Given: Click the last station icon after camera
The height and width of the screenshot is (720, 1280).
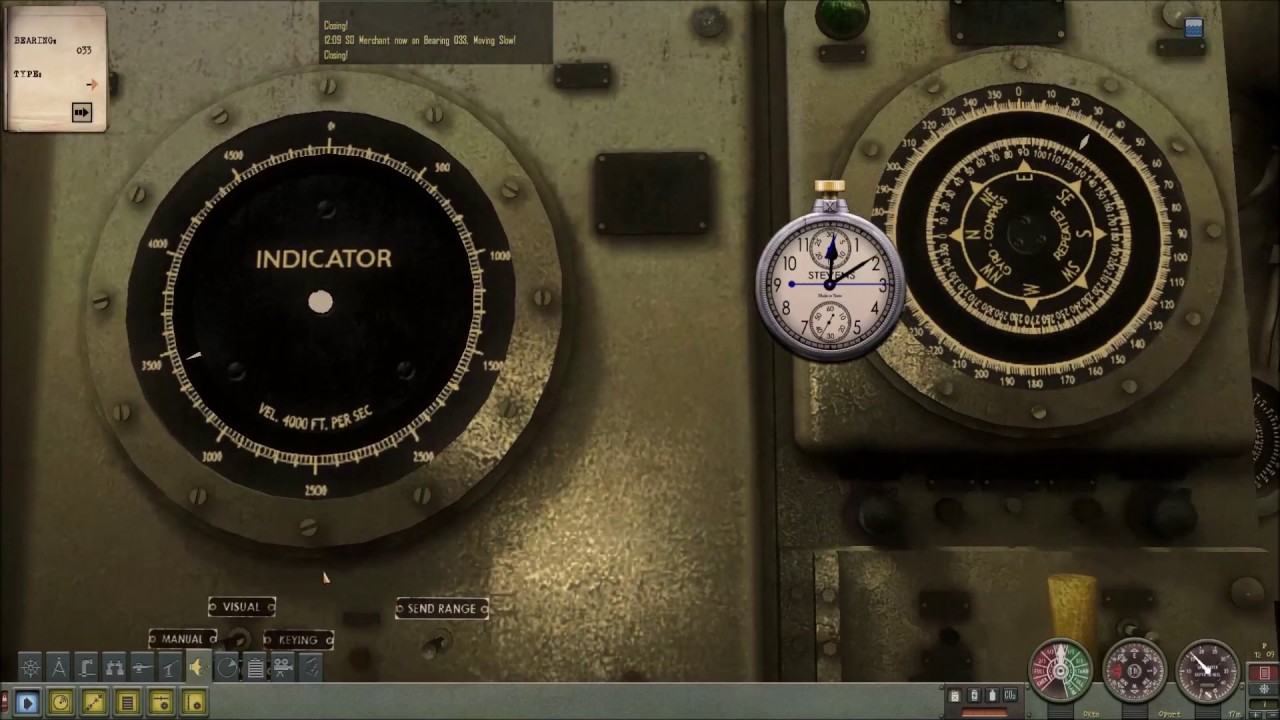Looking at the screenshot, I should tap(311, 667).
